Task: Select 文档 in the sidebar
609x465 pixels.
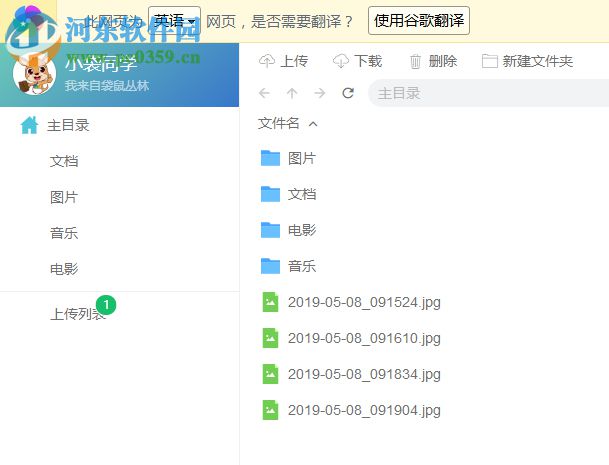Action: (64, 161)
